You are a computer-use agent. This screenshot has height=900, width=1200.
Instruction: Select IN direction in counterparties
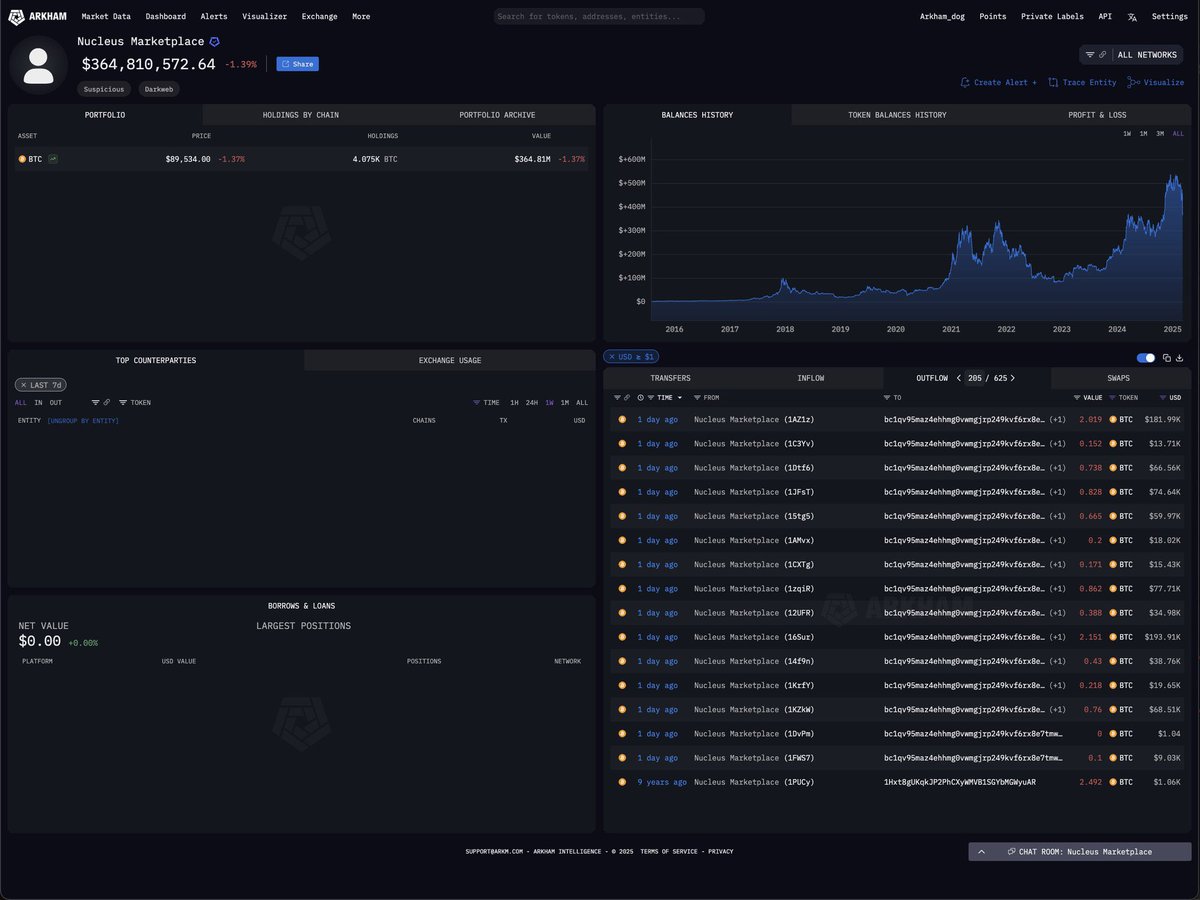click(38, 402)
